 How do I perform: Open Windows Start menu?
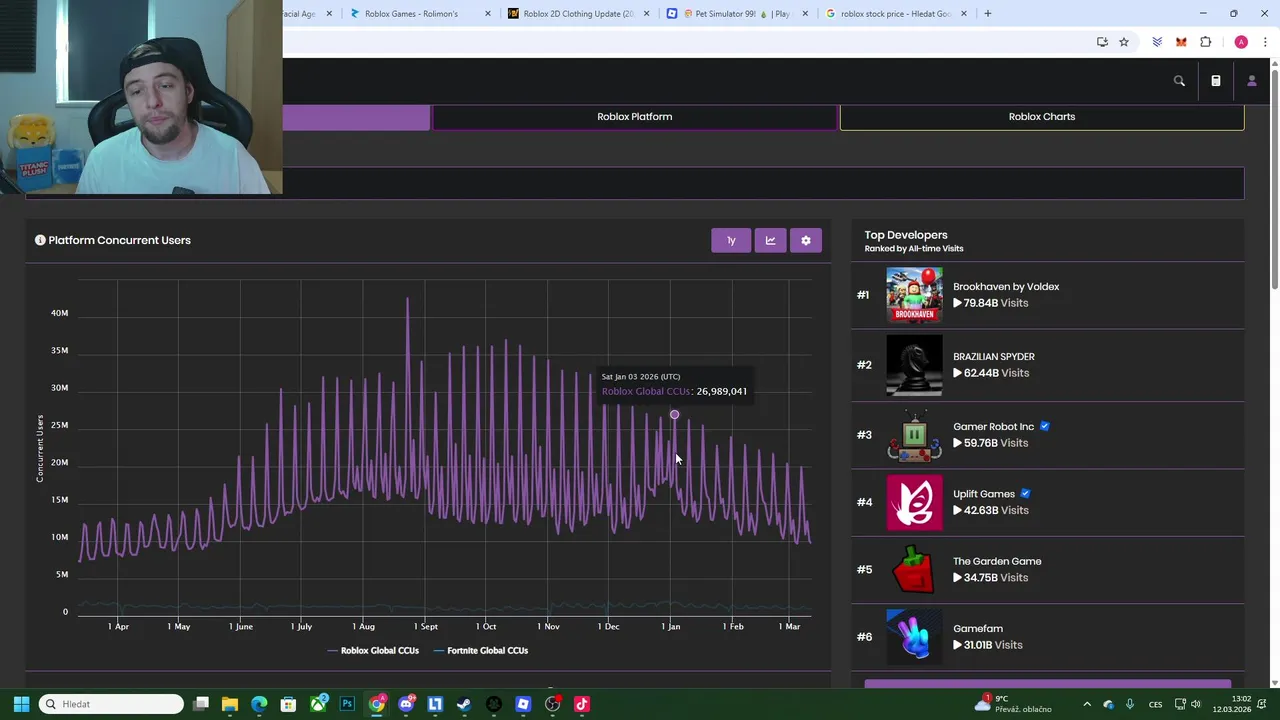[x=21, y=704]
